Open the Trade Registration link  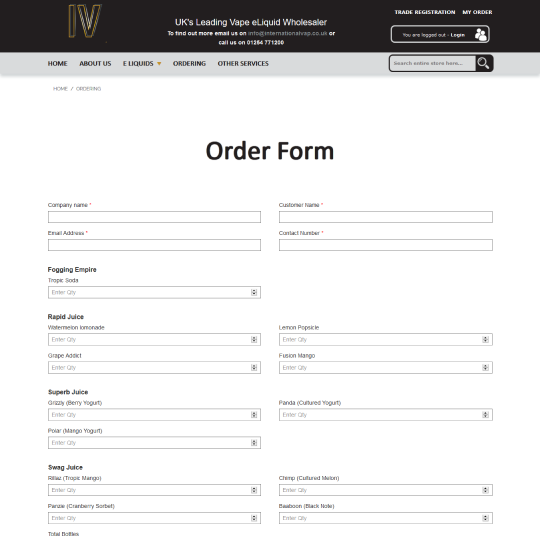(x=425, y=12)
